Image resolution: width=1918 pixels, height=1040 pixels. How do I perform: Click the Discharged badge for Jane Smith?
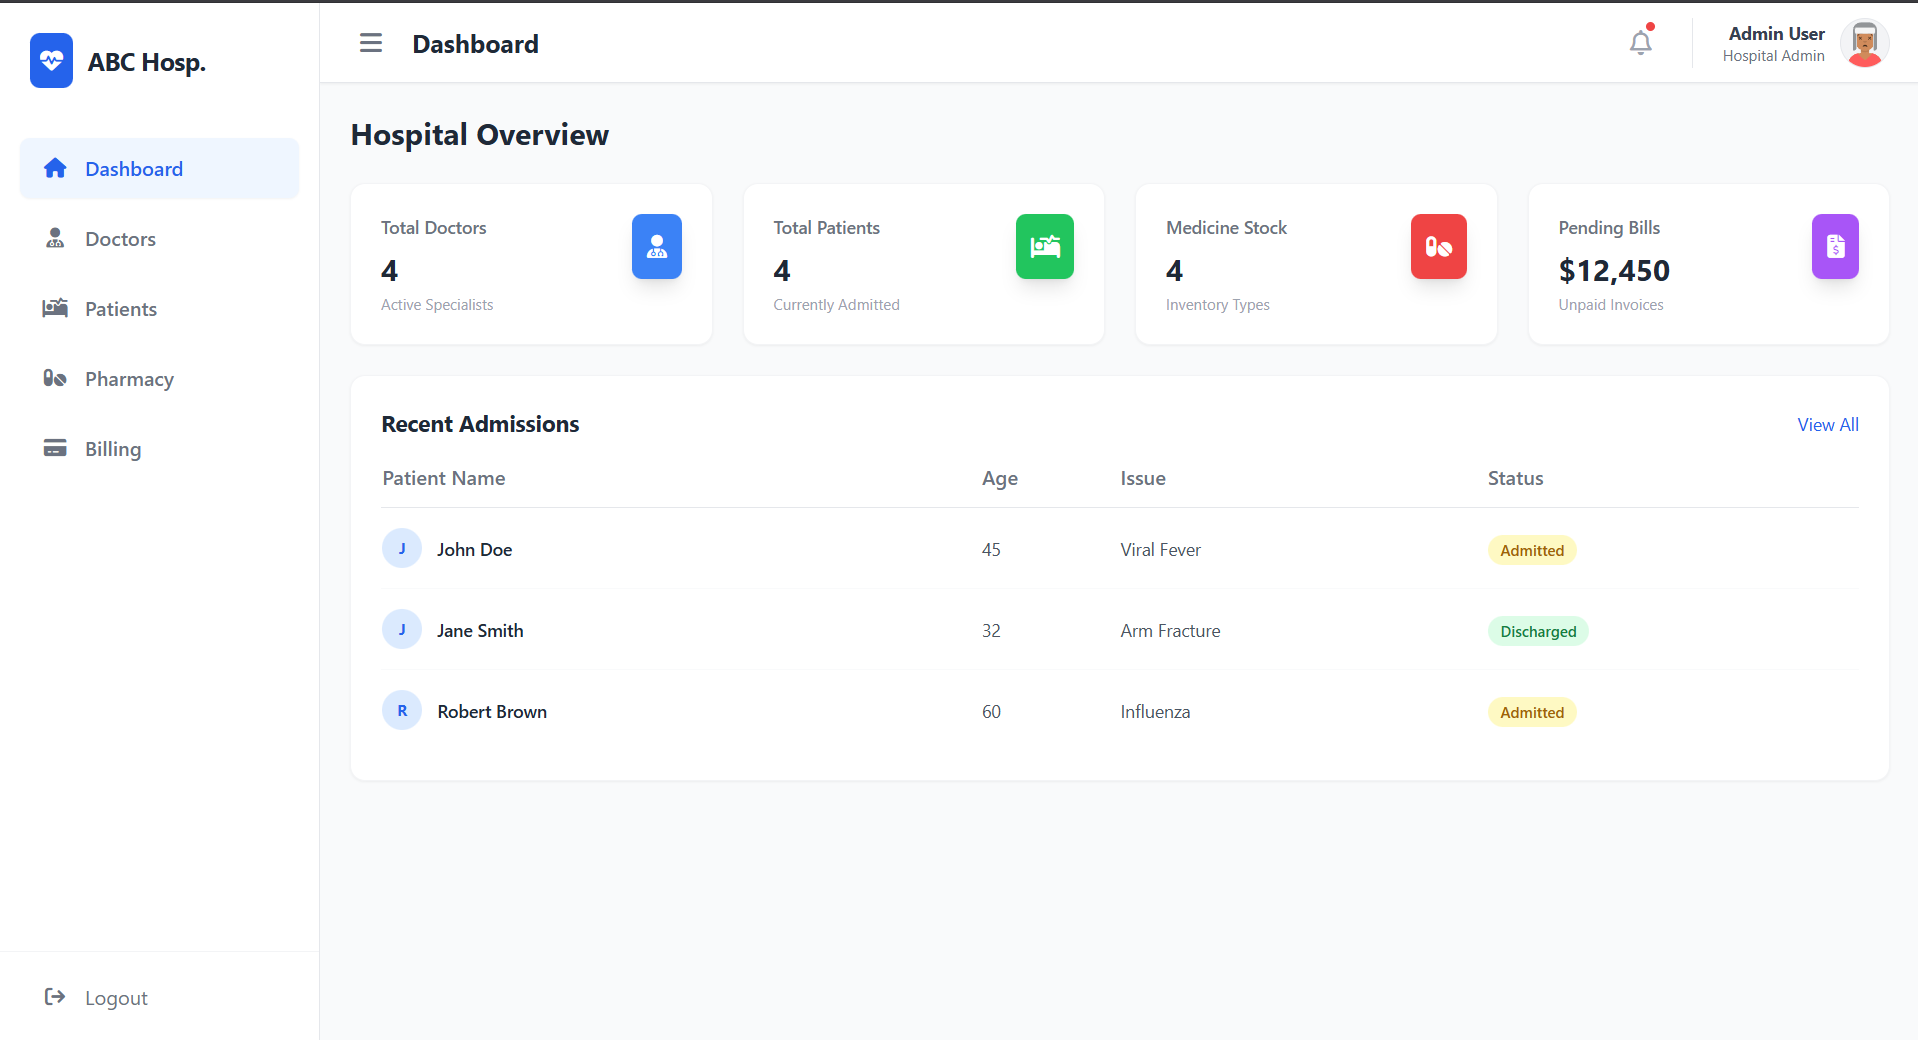(x=1538, y=631)
